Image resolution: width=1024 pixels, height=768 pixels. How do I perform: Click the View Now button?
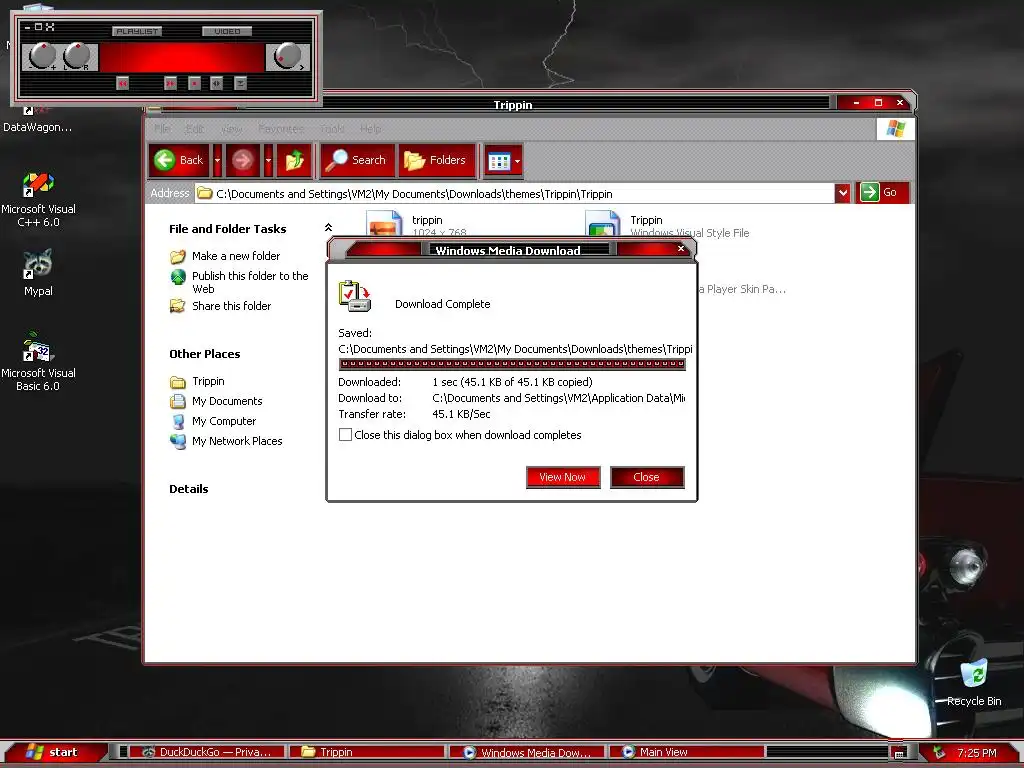563,477
